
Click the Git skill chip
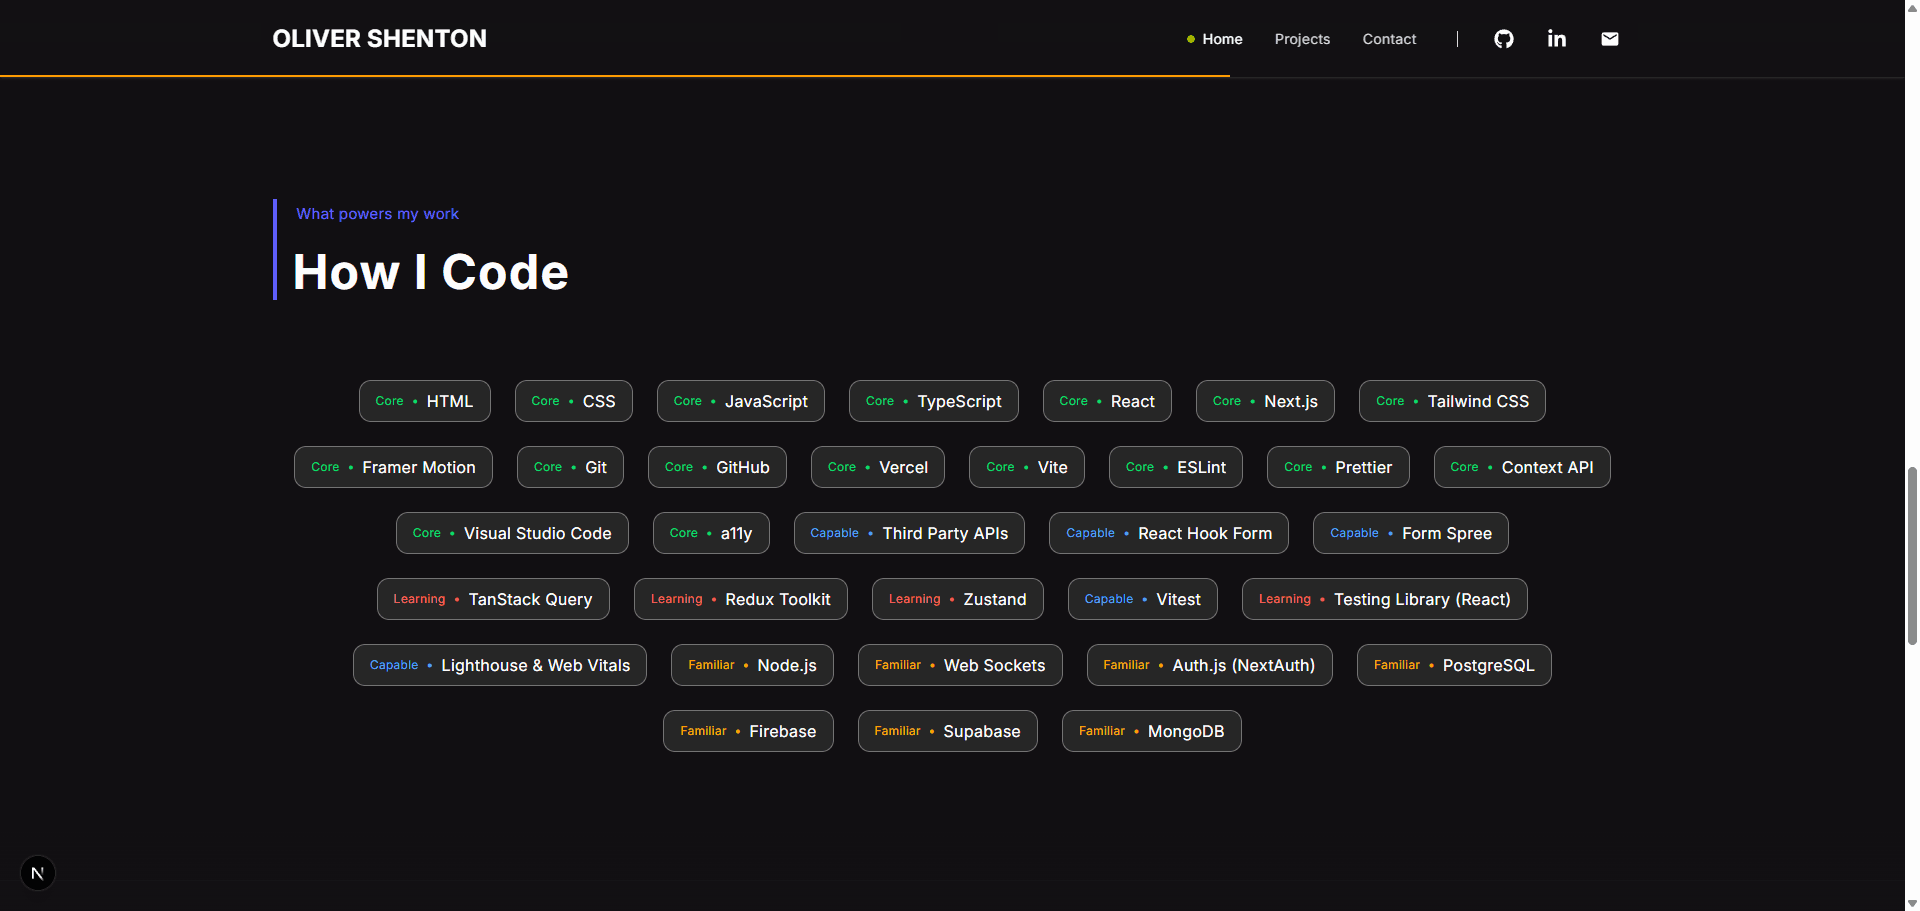[x=570, y=467]
